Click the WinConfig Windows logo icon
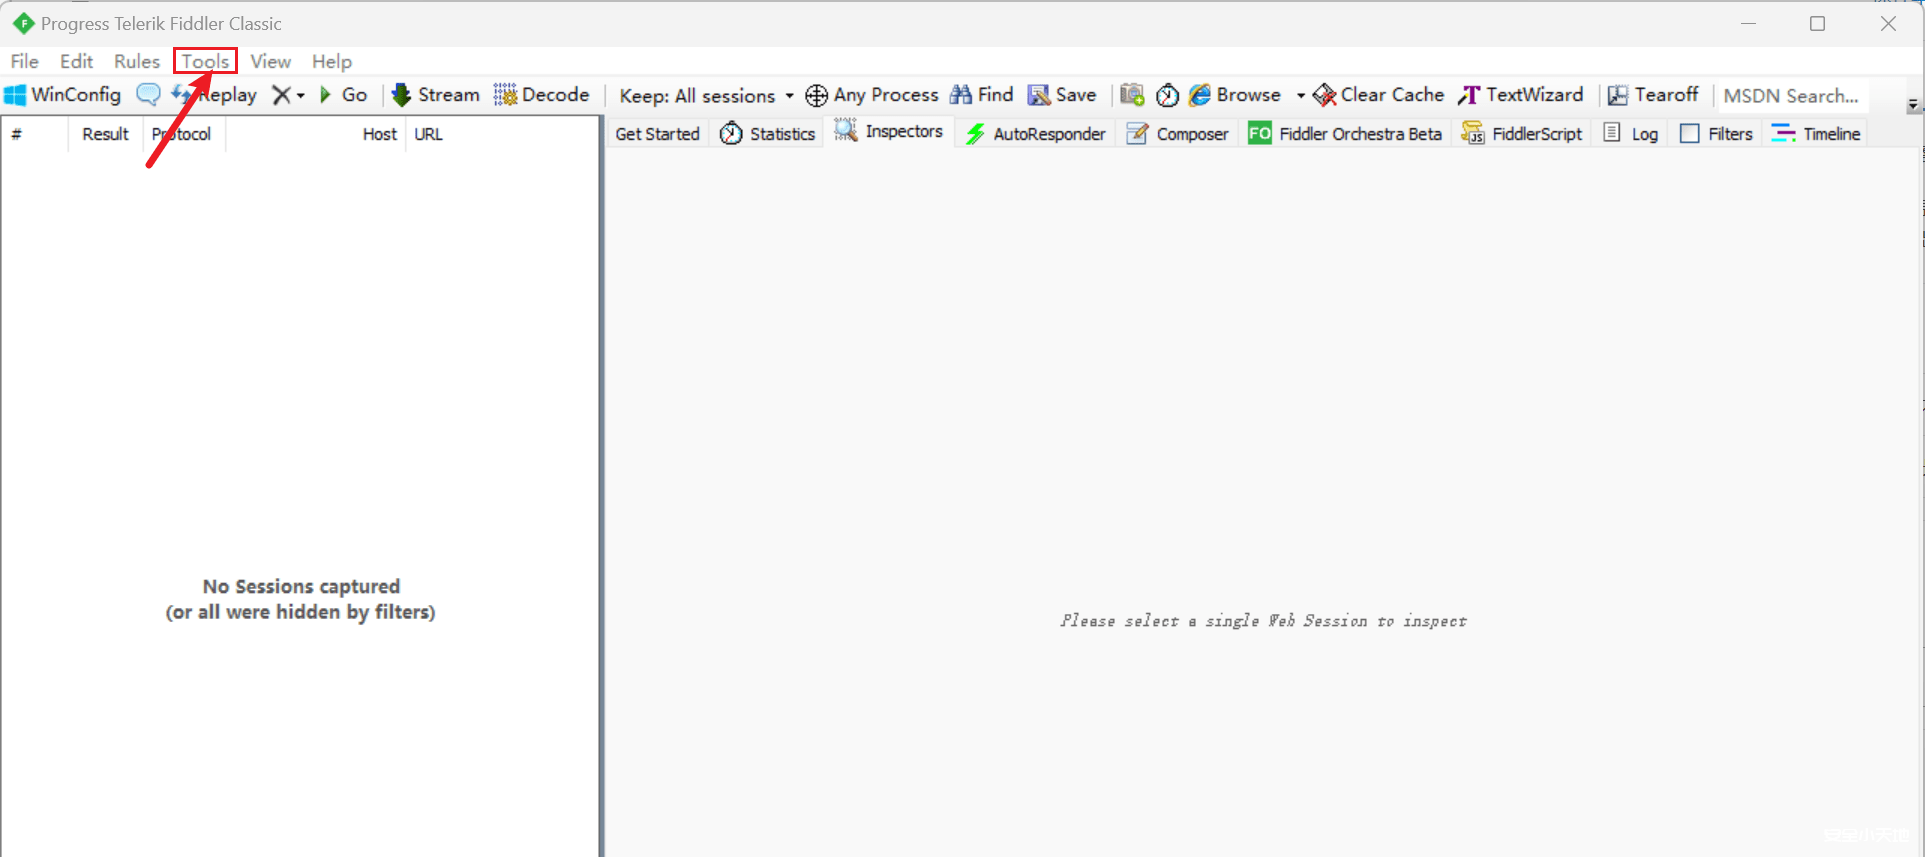 coord(15,95)
